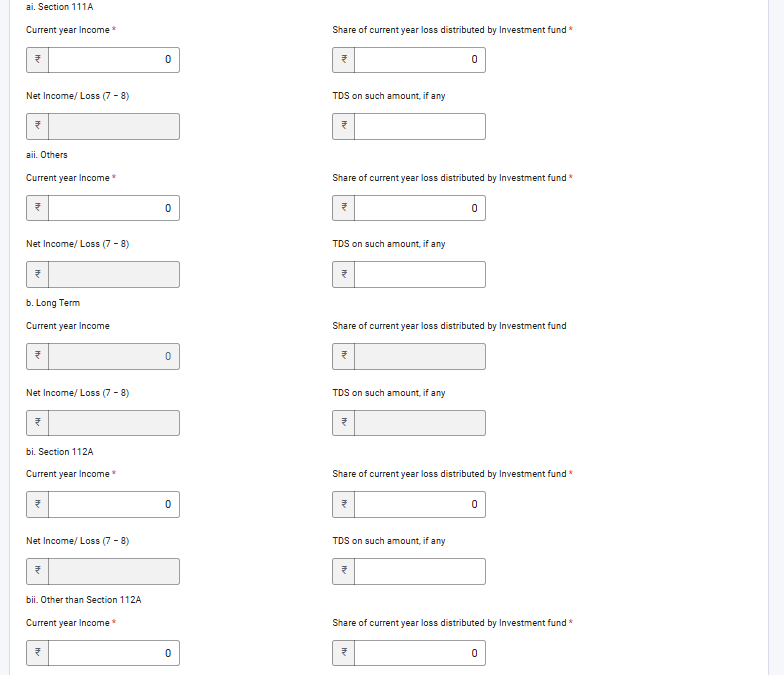784x675 pixels.
Task: Click rupee icon of Other than 112A income
Action: click(38, 653)
